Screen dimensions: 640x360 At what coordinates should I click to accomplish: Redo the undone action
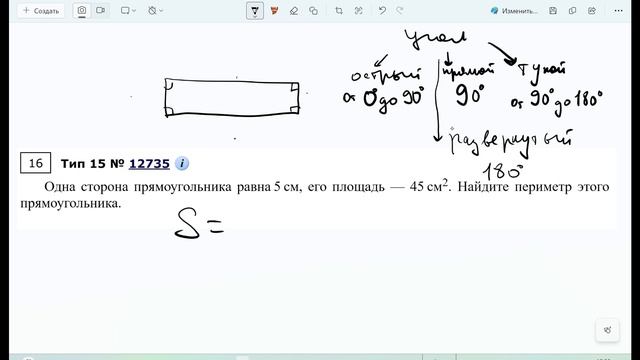tap(400, 11)
